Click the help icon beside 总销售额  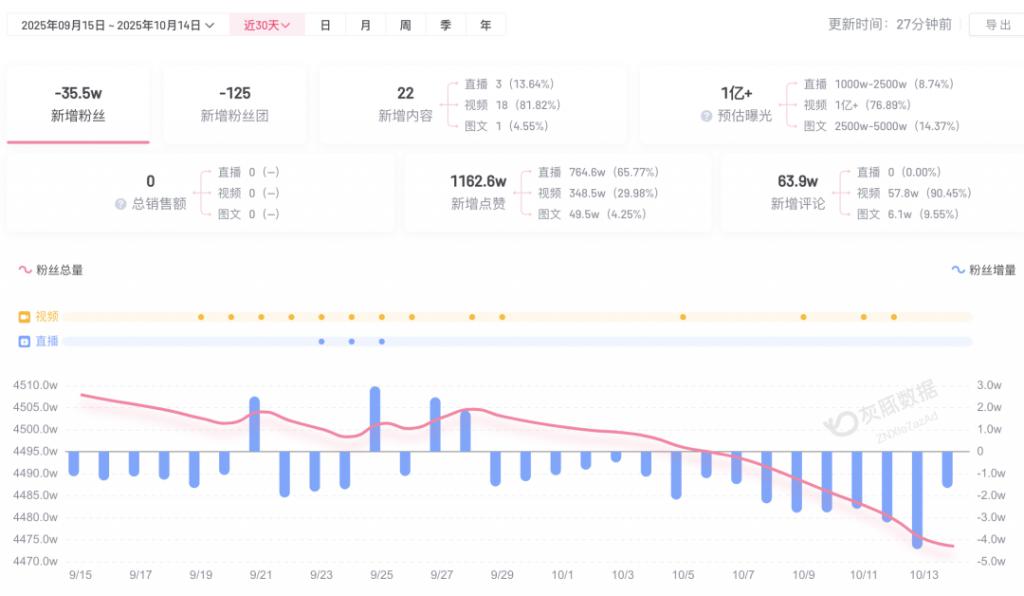122,204
